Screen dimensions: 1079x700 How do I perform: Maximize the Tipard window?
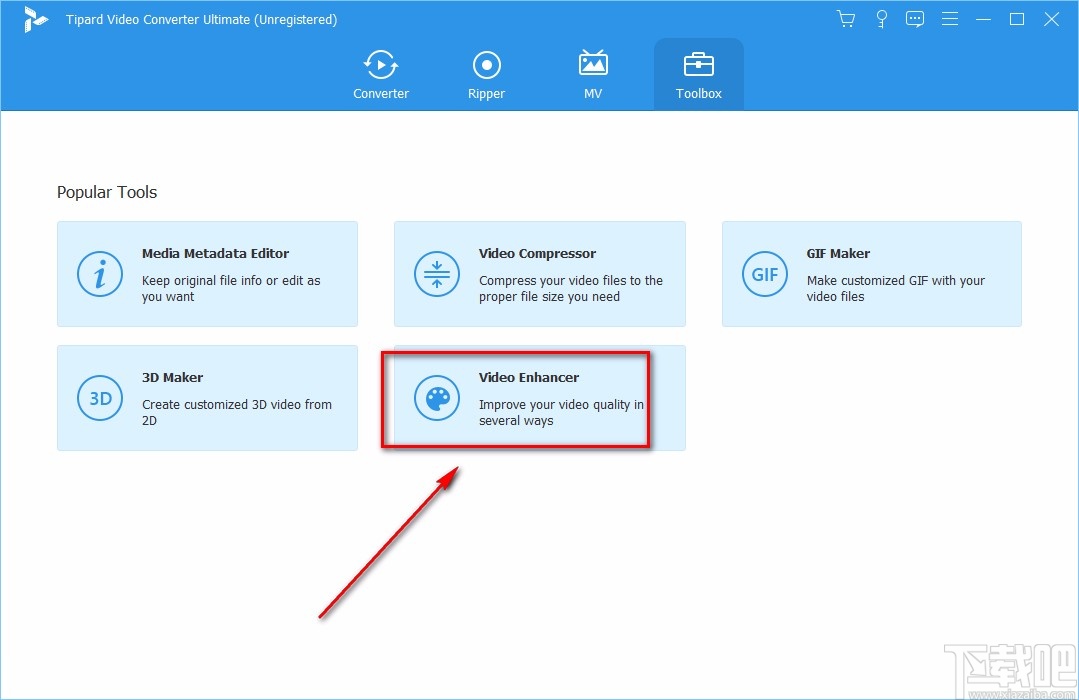pyautogui.click(x=1017, y=19)
